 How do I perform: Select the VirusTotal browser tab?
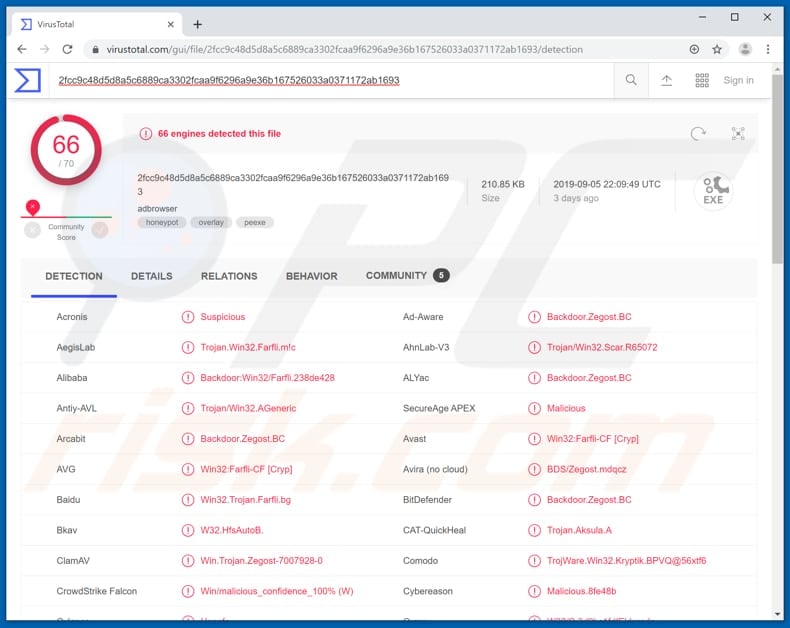tap(97, 24)
